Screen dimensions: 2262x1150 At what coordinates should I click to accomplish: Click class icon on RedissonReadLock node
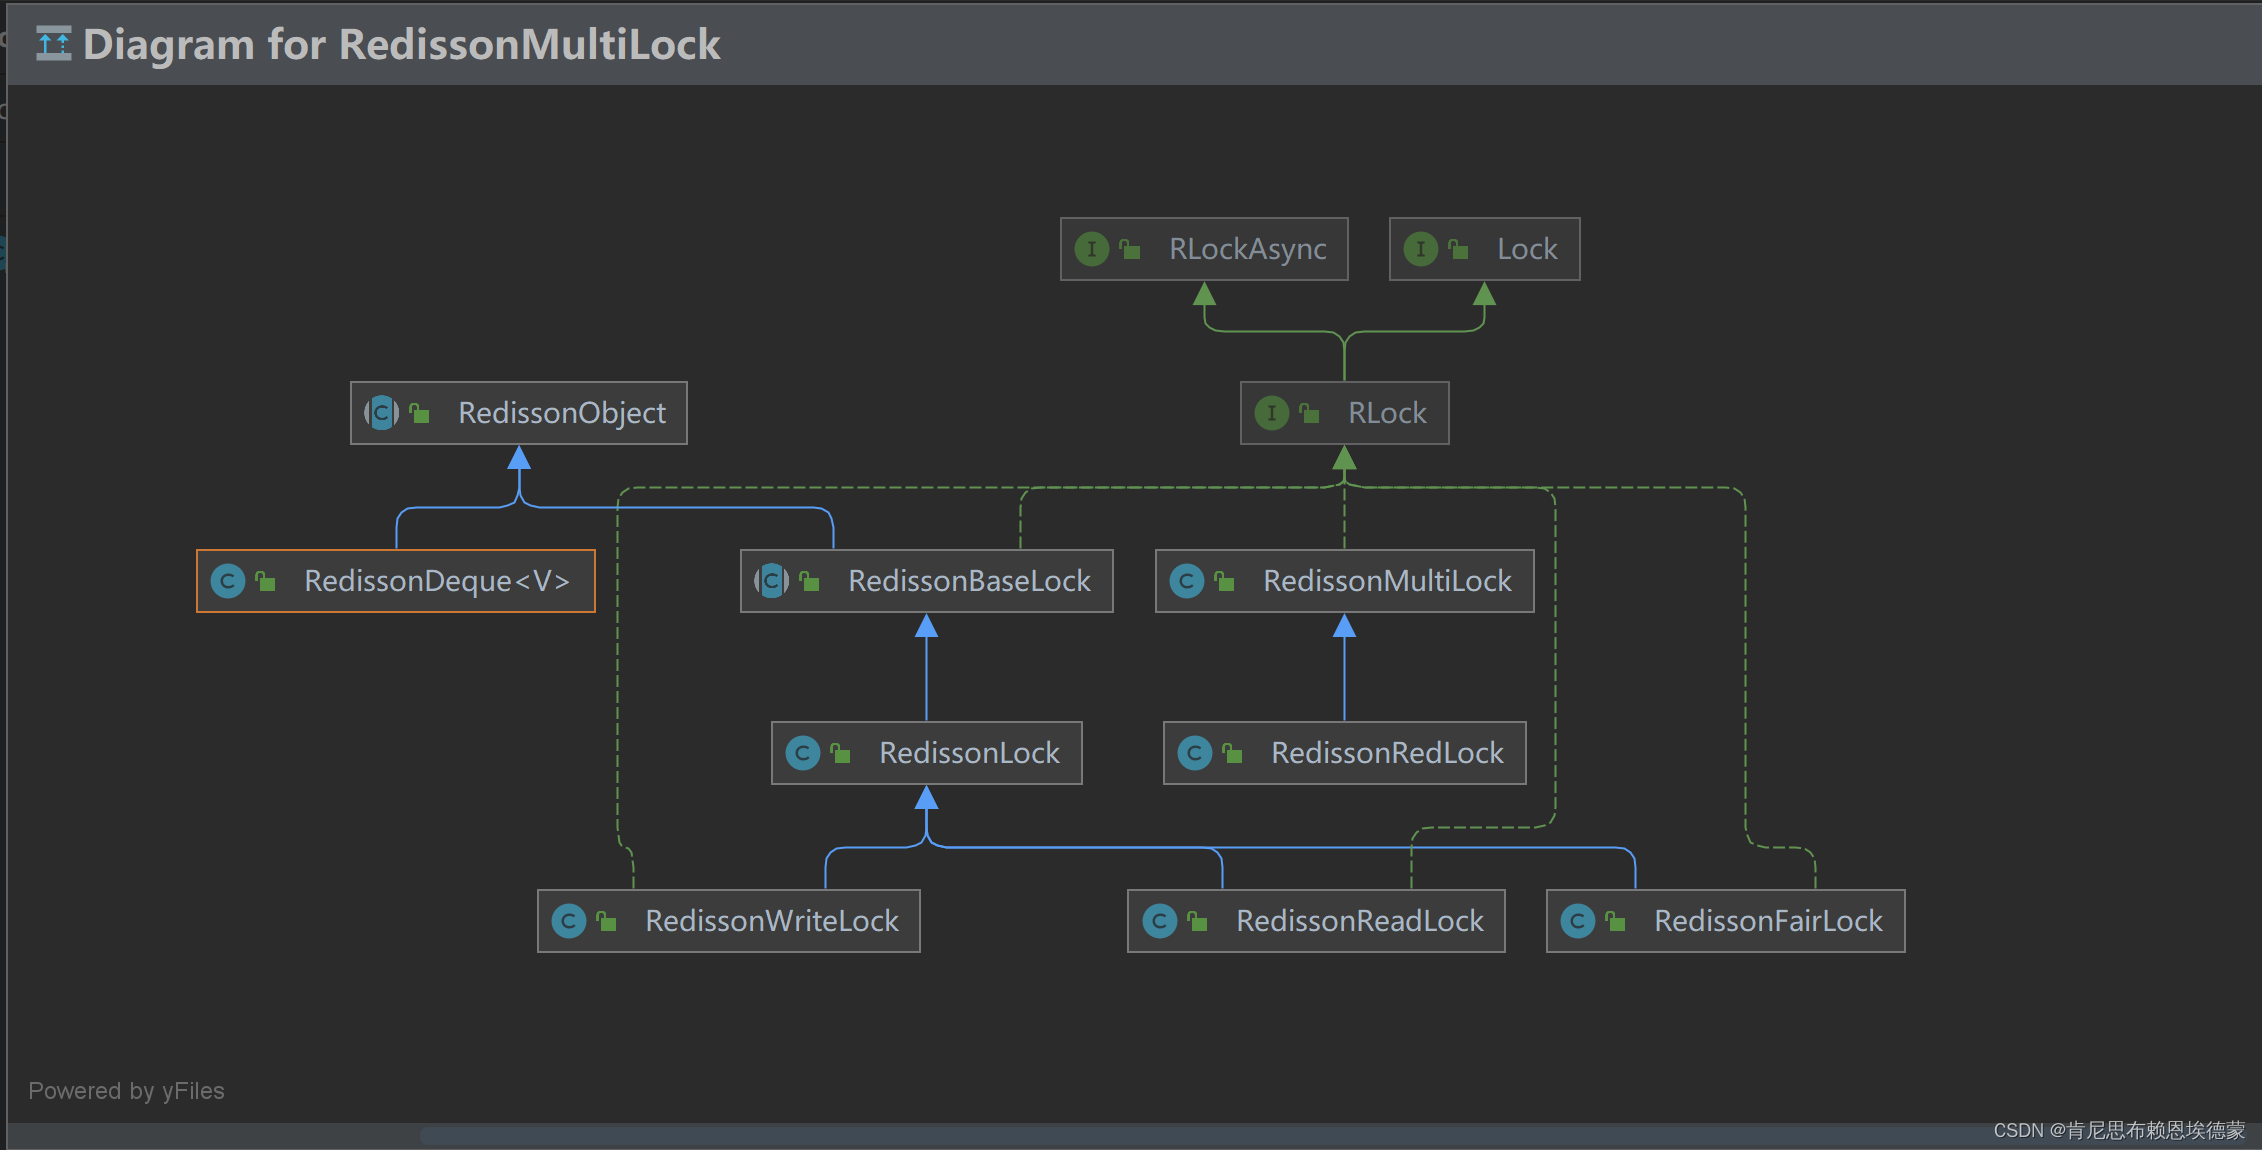(x=1160, y=921)
